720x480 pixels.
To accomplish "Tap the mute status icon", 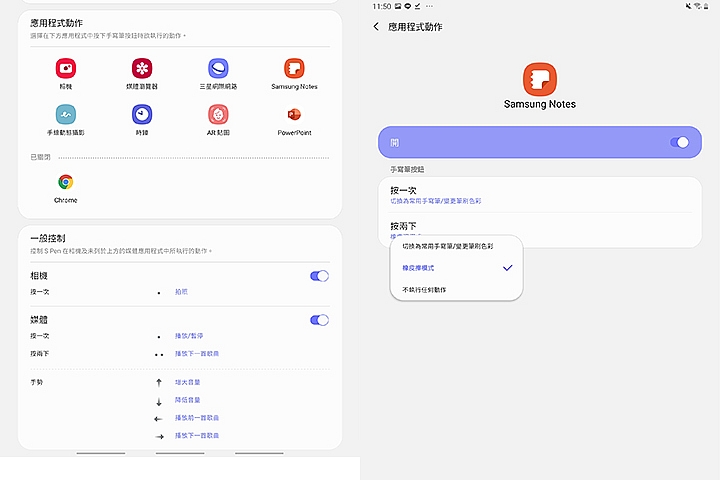I will point(688,6).
